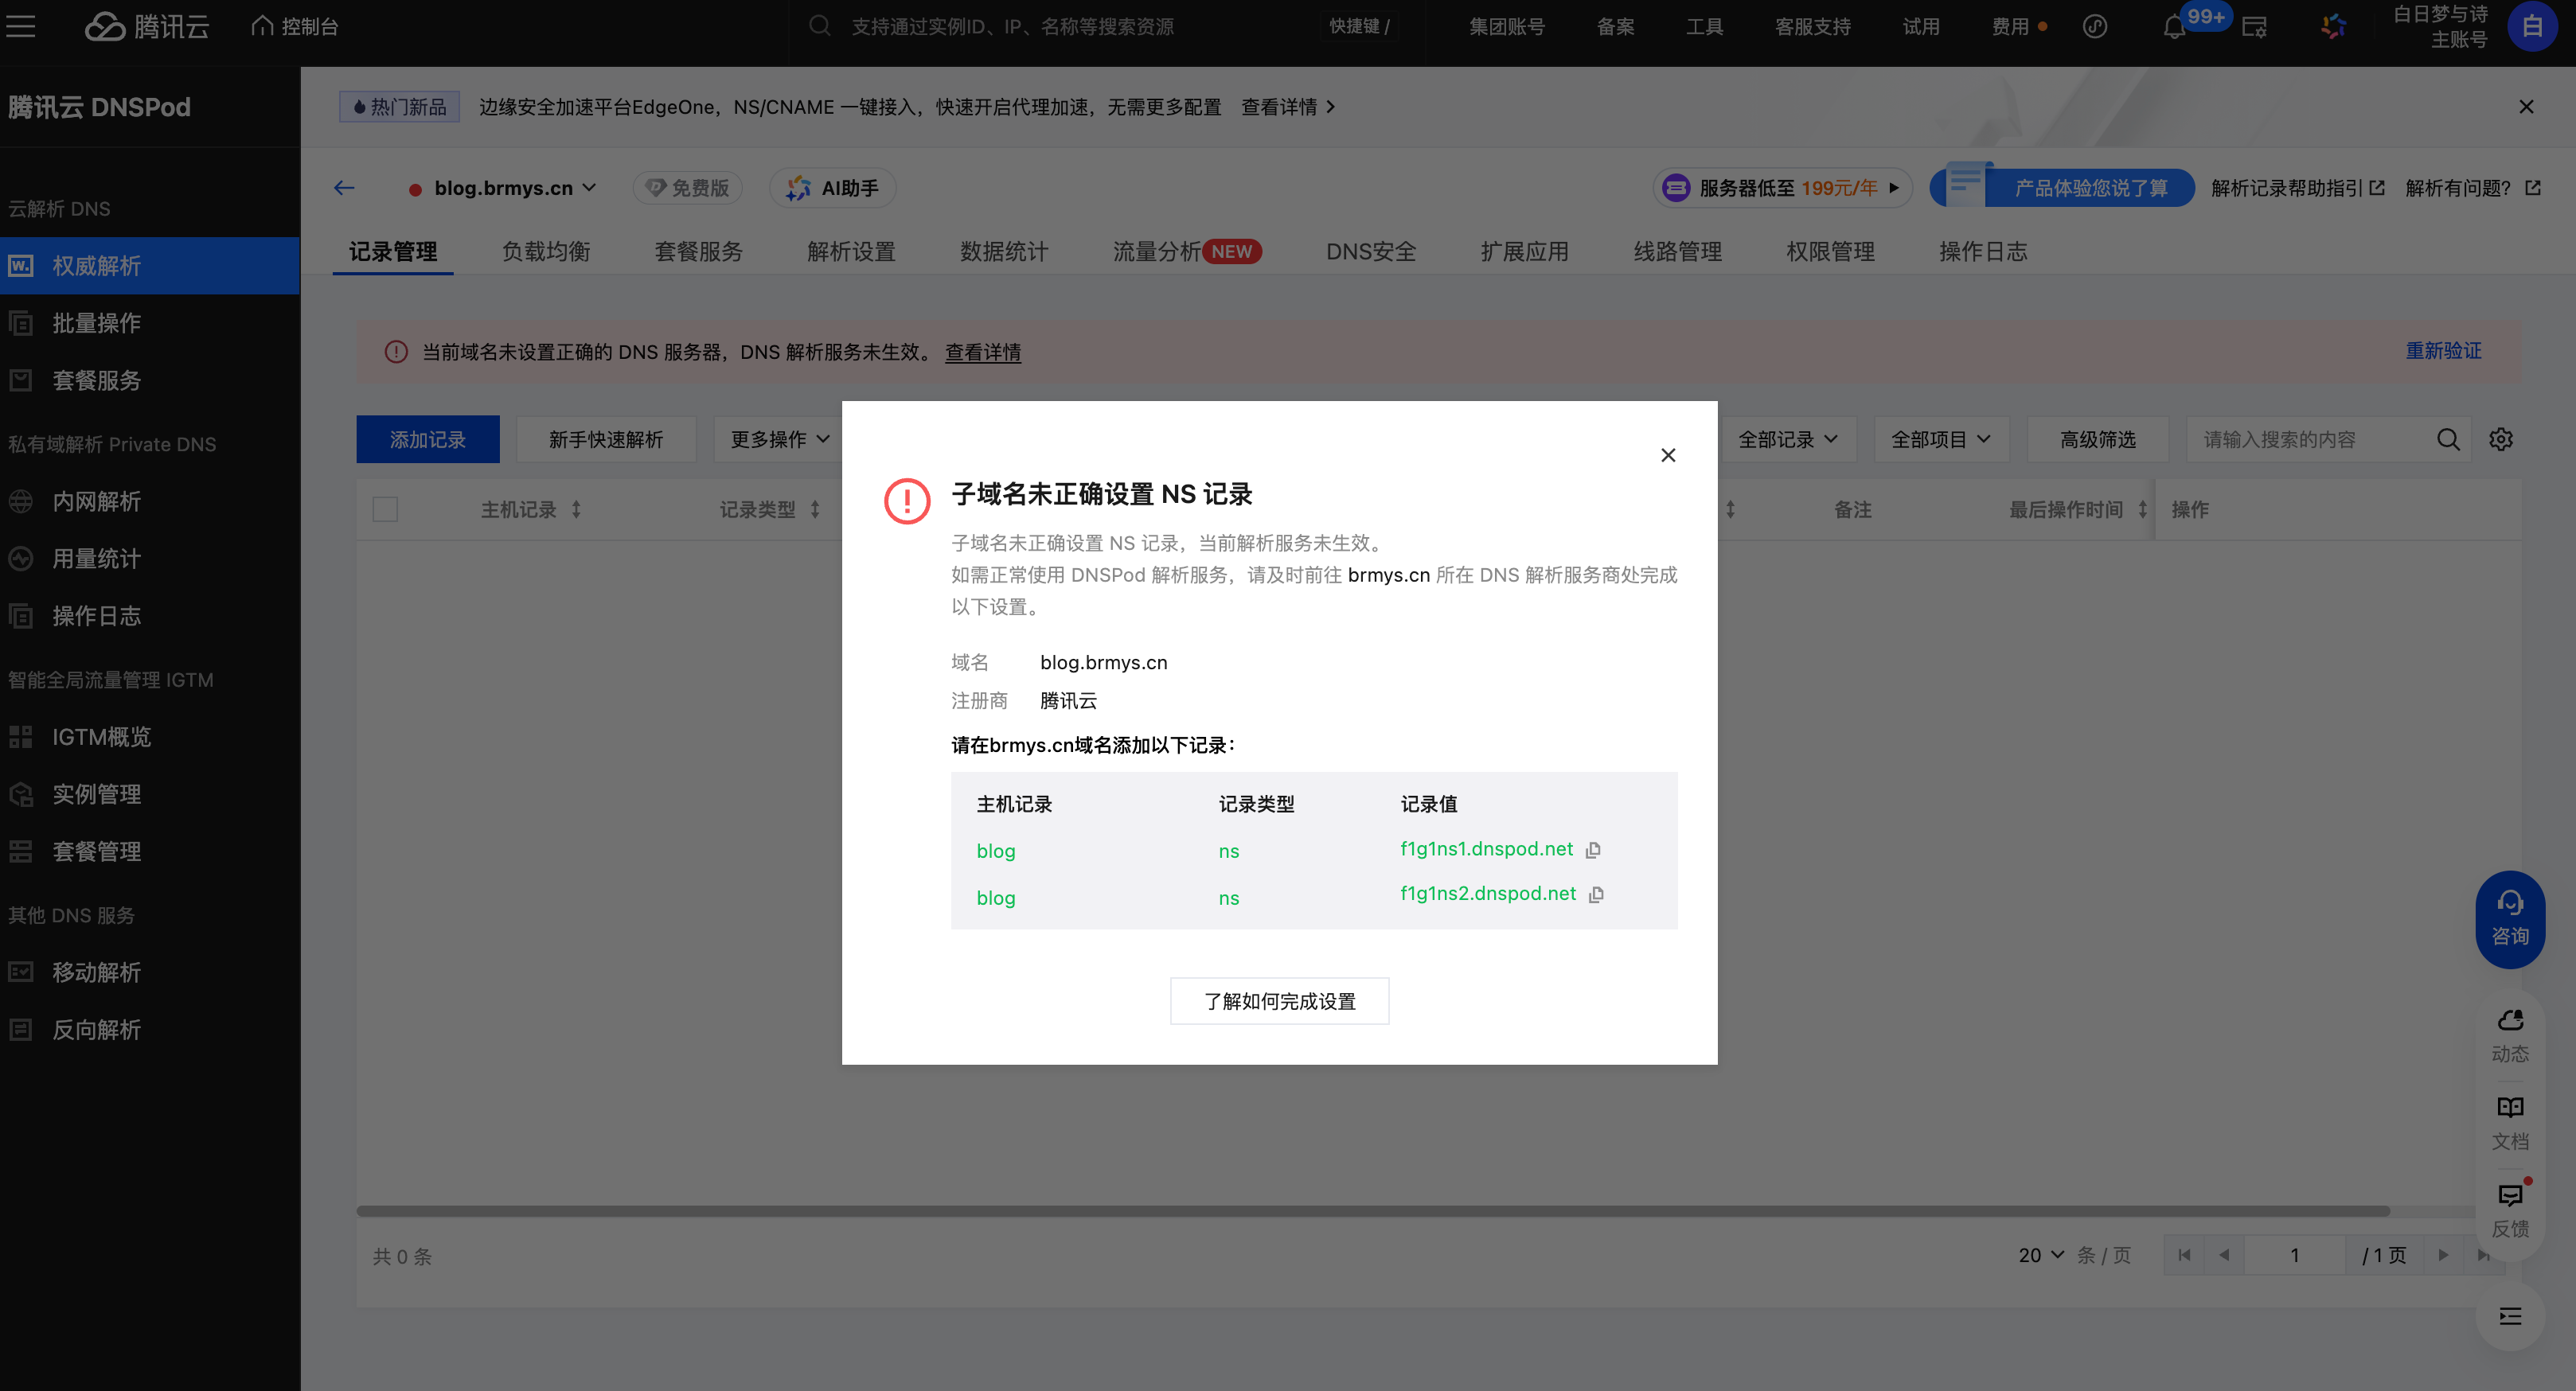Focus the record search input
2576x1391 pixels.
(x=2310, y=439)
